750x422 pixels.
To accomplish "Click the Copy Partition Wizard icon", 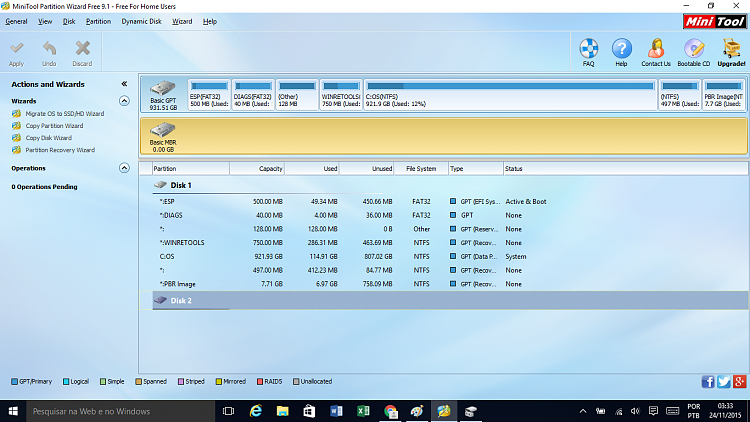I will [x=16, y=125].
